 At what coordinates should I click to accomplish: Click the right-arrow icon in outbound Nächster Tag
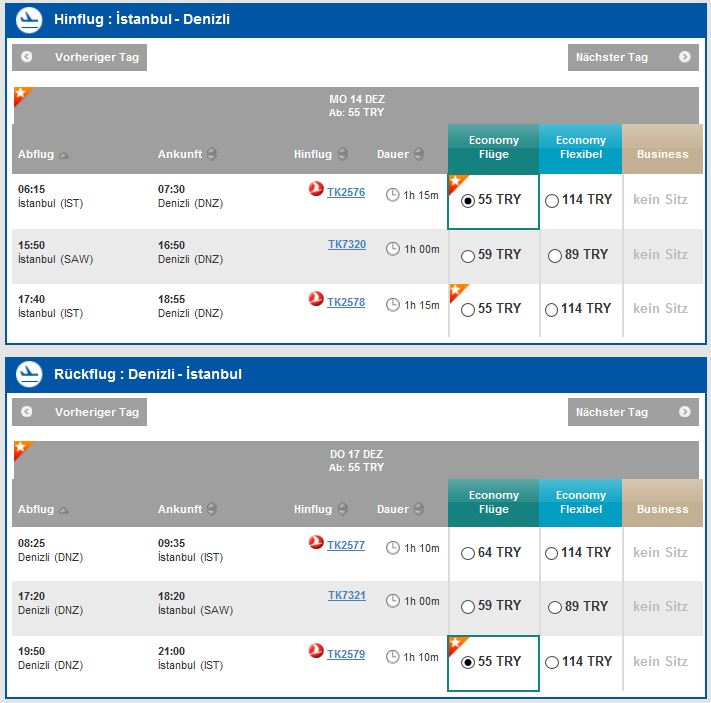click(x=685, y=57)
